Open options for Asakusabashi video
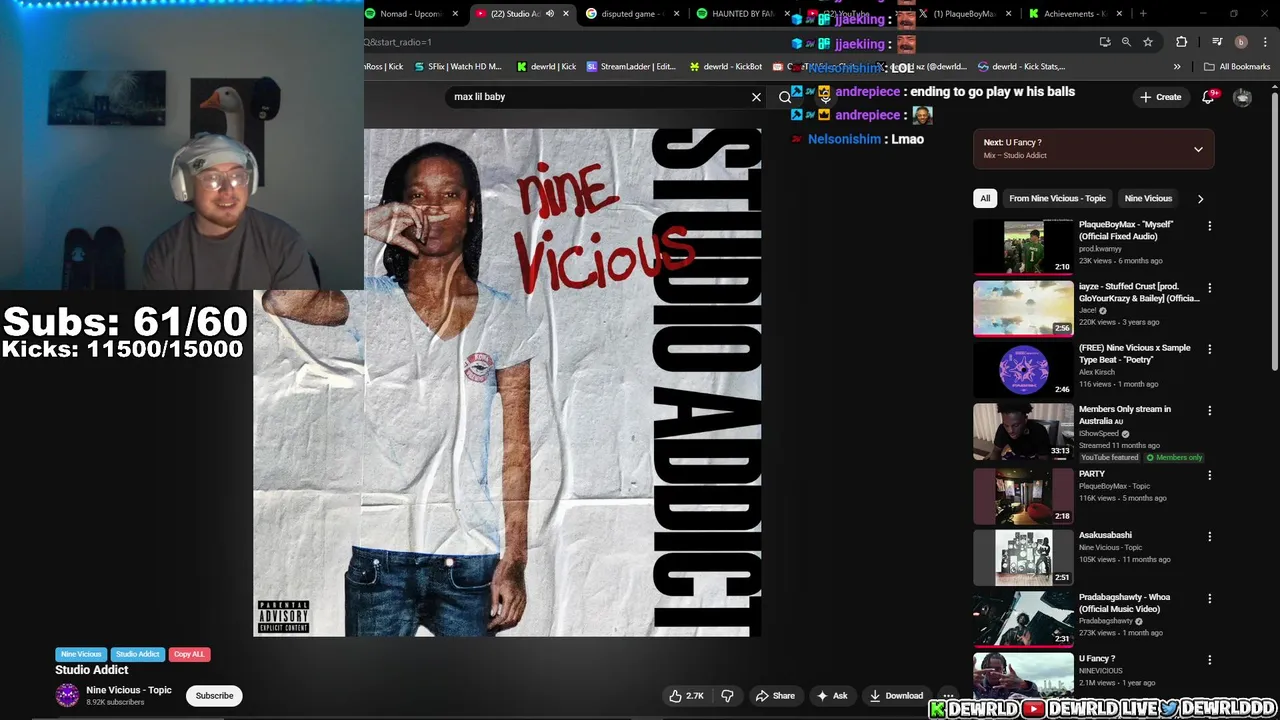Image resolution: width=1280 pixels, height=720 pixels. pos(1209,537)
